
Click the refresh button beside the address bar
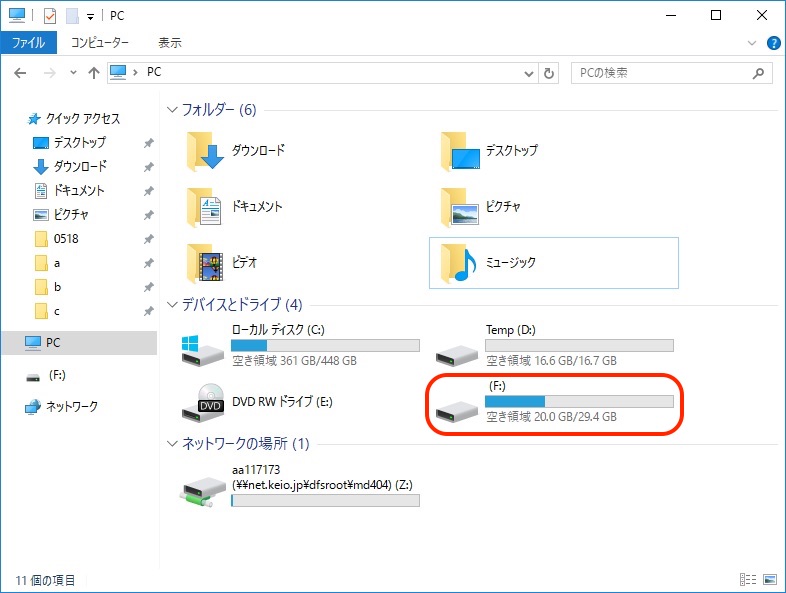click(549, 73)
